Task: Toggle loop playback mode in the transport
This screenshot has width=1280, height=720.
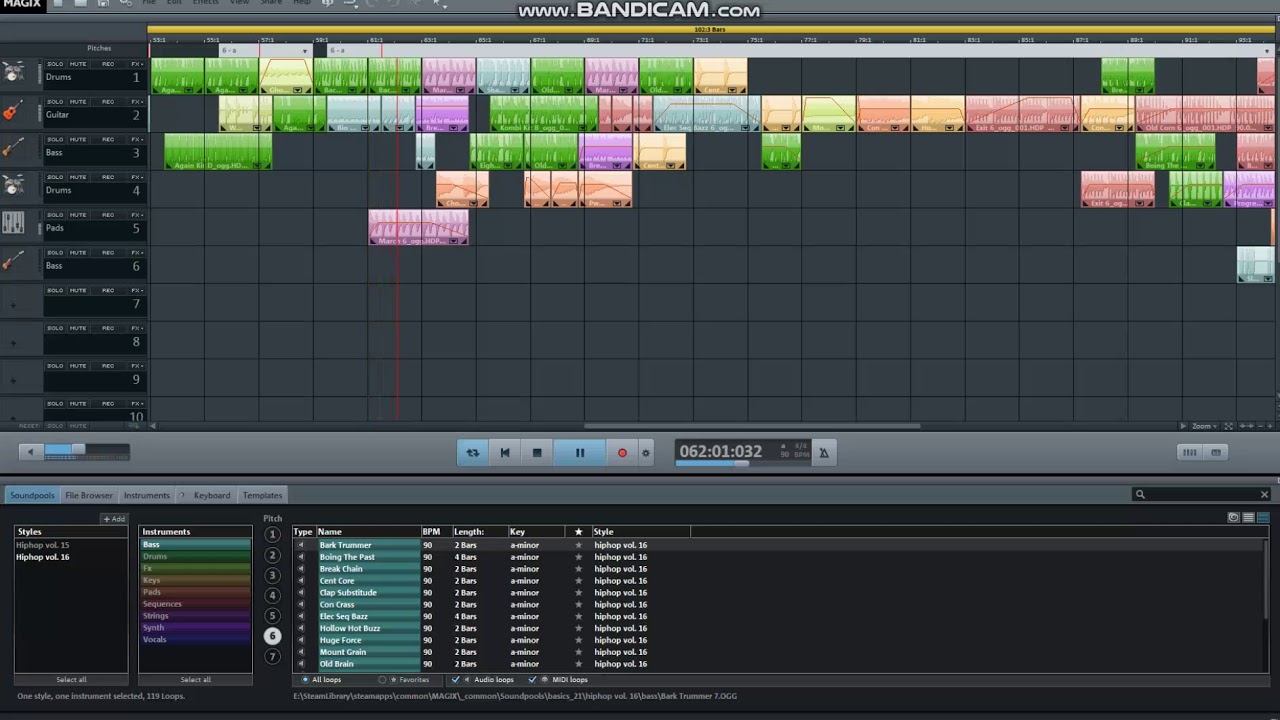Action: coord(472,453)
